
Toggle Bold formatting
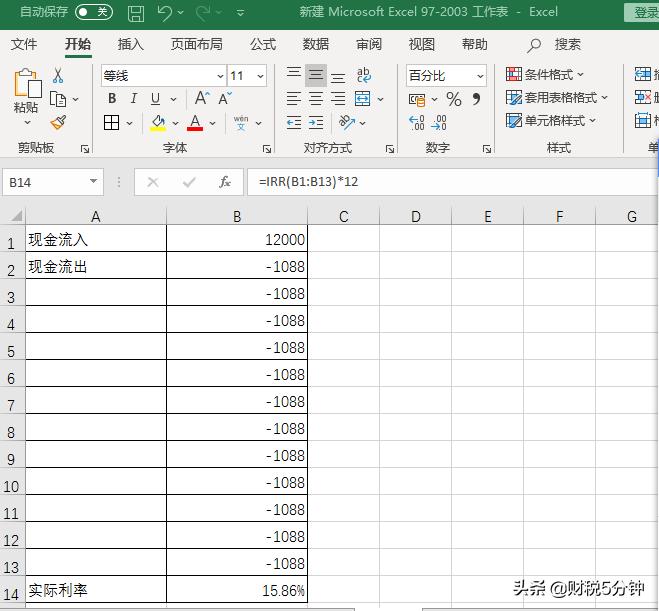tap(112, 99)
